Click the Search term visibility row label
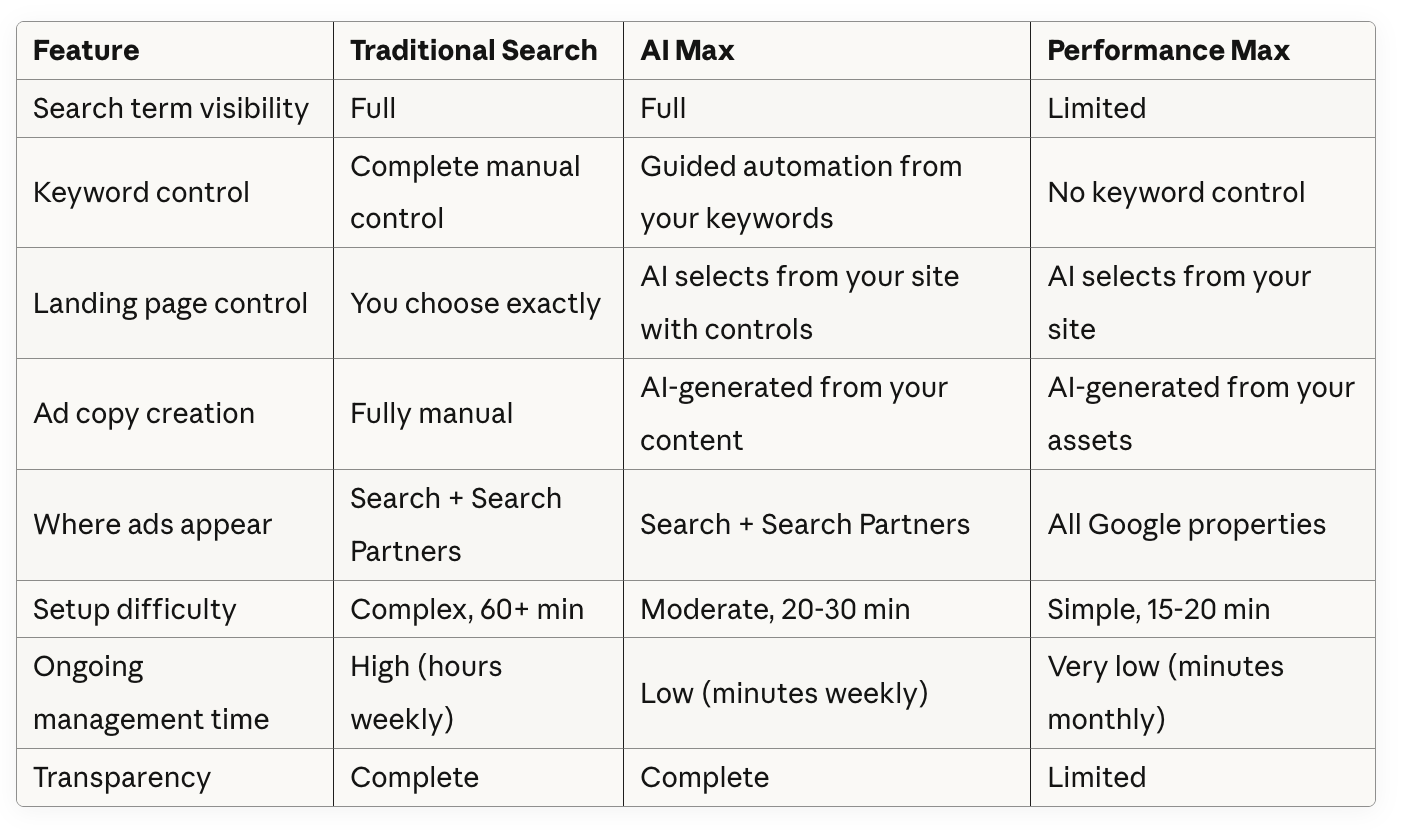This screenshot has width=1404, height=830. coord(171,108)
